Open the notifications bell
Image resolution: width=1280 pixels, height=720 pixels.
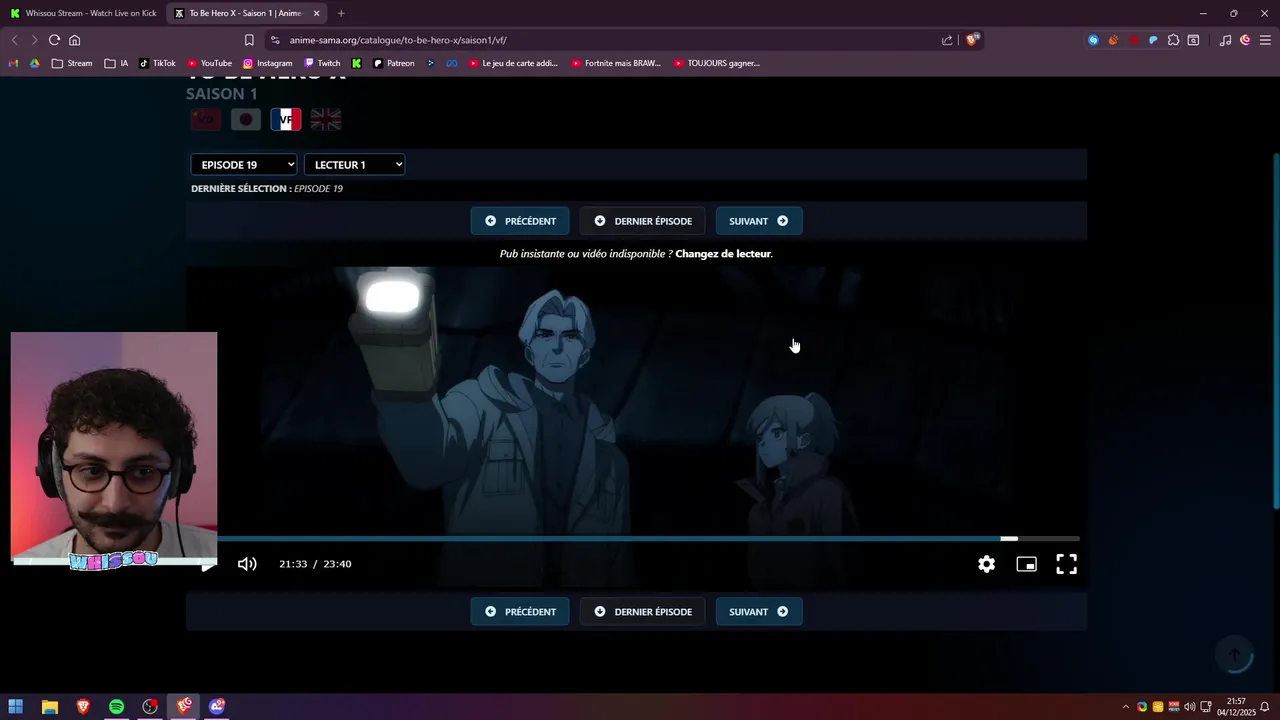(1265, 707)
